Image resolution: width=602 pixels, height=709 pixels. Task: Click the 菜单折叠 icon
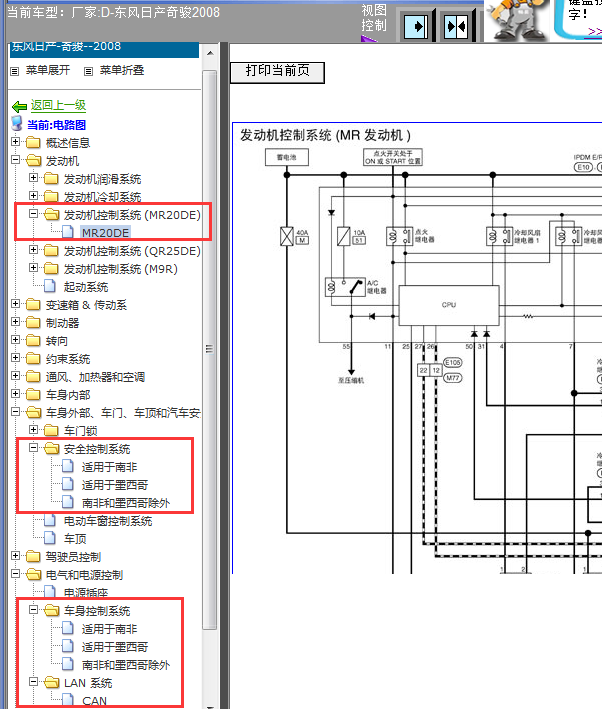click(x=89, y=71)
